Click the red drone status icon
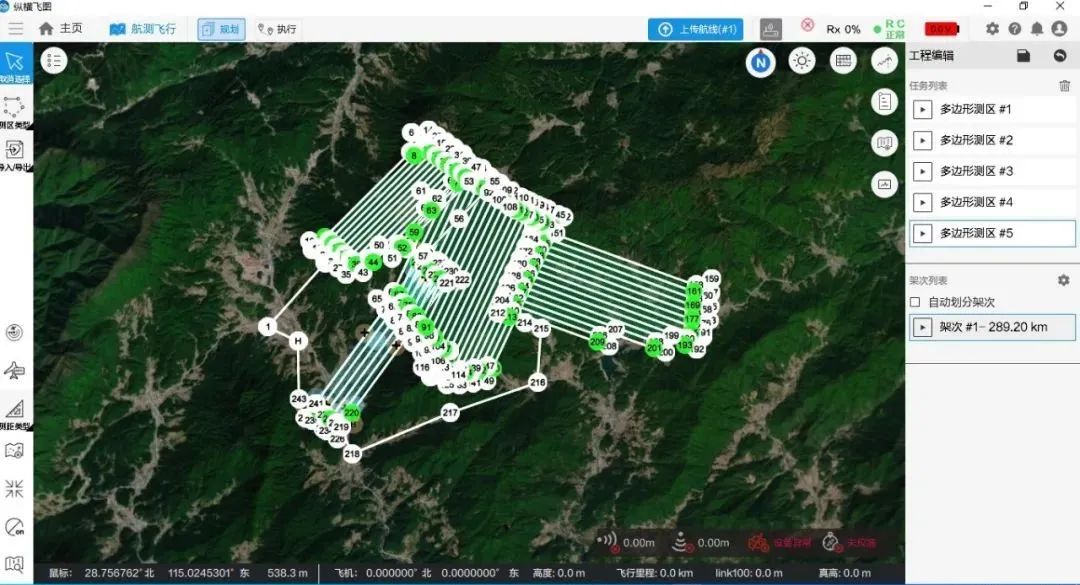1080x585 pixels. 758,542
